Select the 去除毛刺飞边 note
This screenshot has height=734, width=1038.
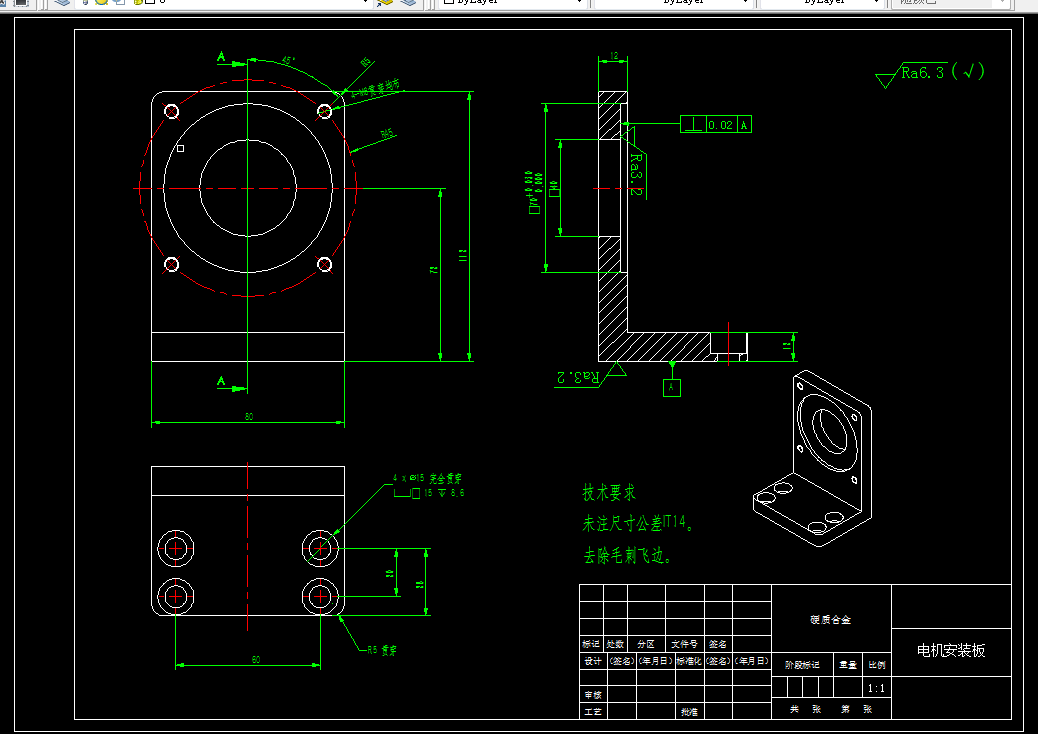628,555
